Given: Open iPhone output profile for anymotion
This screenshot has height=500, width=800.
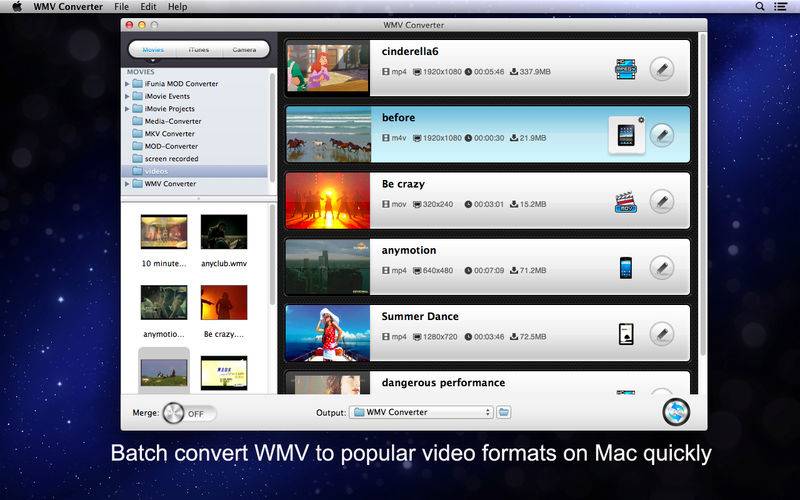Looking at the screenshot, I should point(626,268).
